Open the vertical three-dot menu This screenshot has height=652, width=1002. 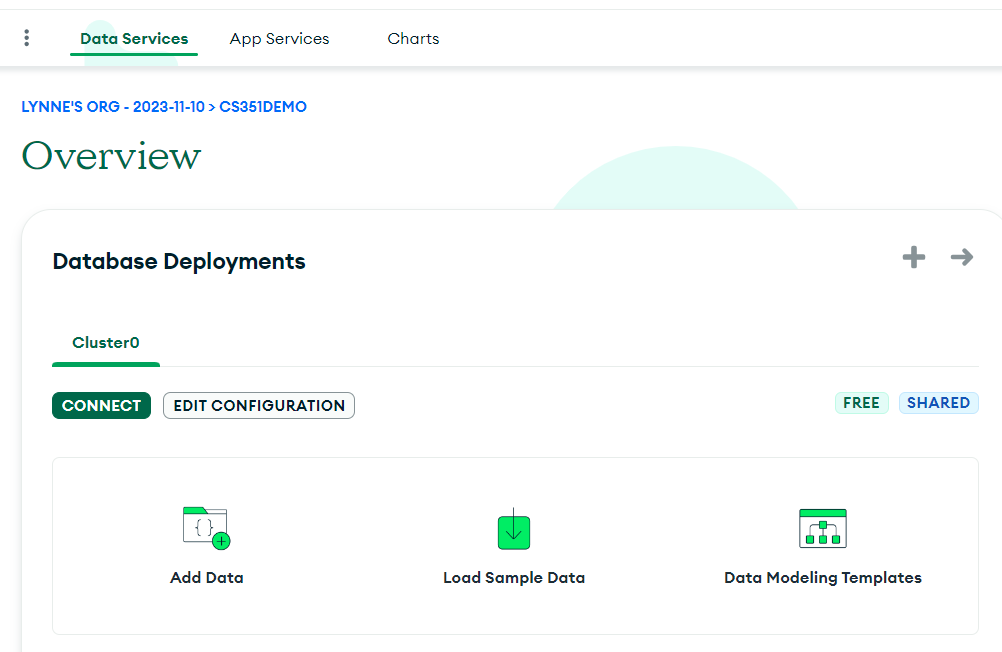pyautogui.click(x=26, y=38)
